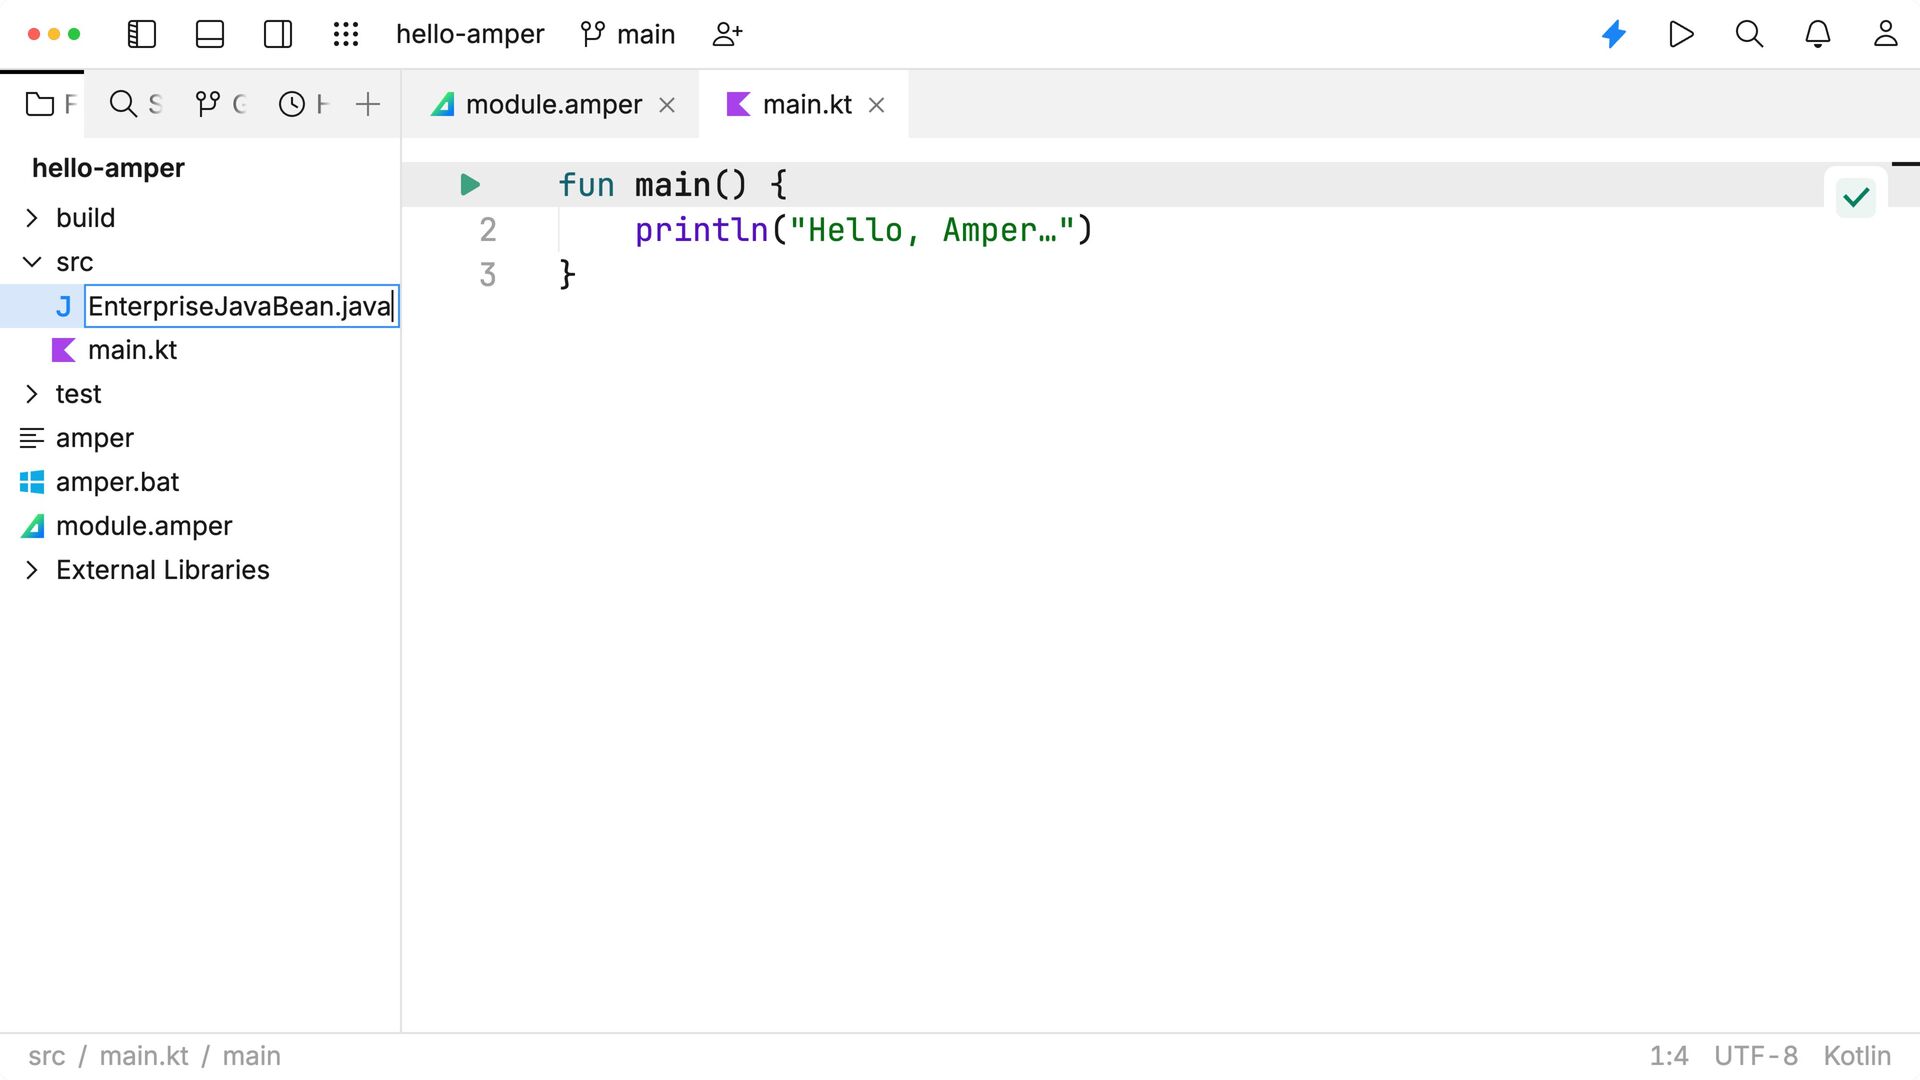Click the run gutter icon beside fun main
This screenshot has height=1080, width=1920.
pos(470,184)
